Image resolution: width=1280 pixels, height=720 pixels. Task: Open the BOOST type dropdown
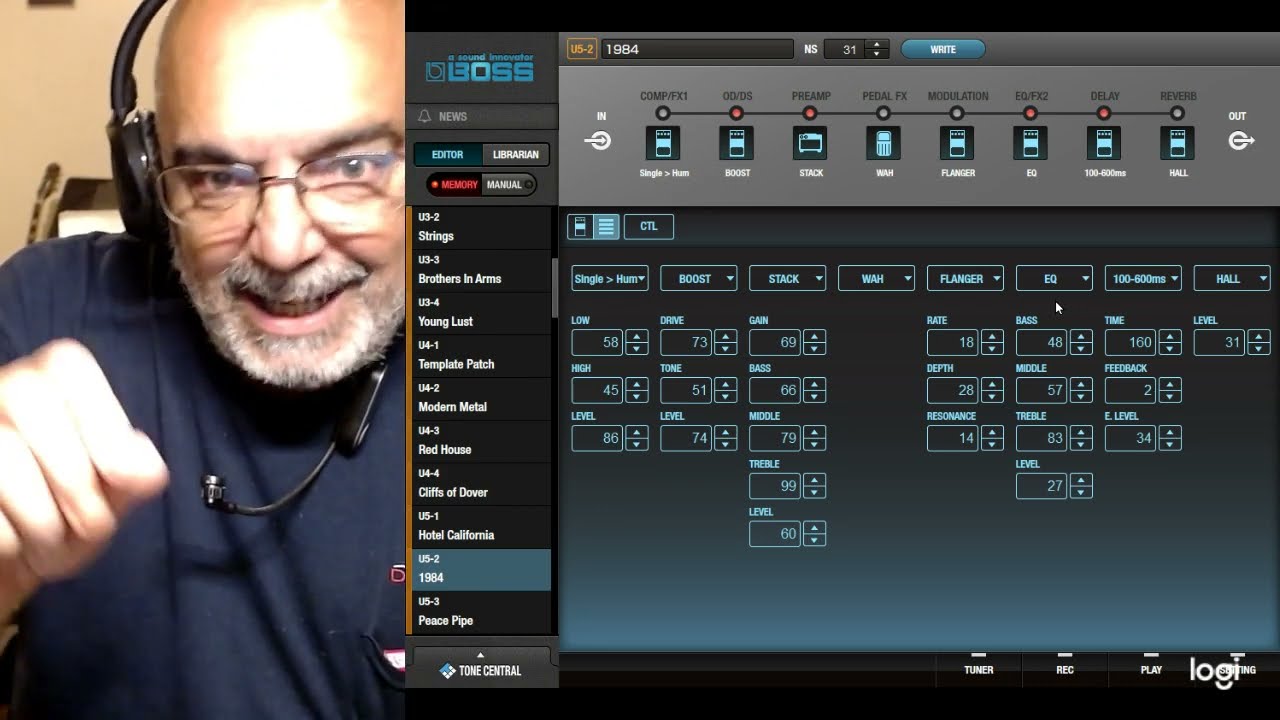click(699, 279)
